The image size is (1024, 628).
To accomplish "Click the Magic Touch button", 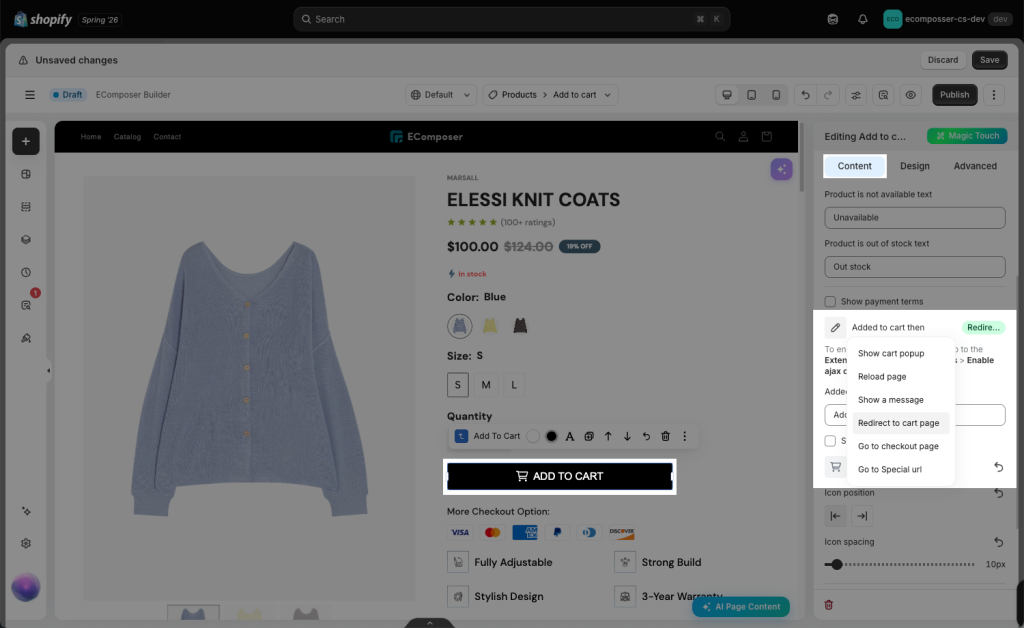I will 967,136.
